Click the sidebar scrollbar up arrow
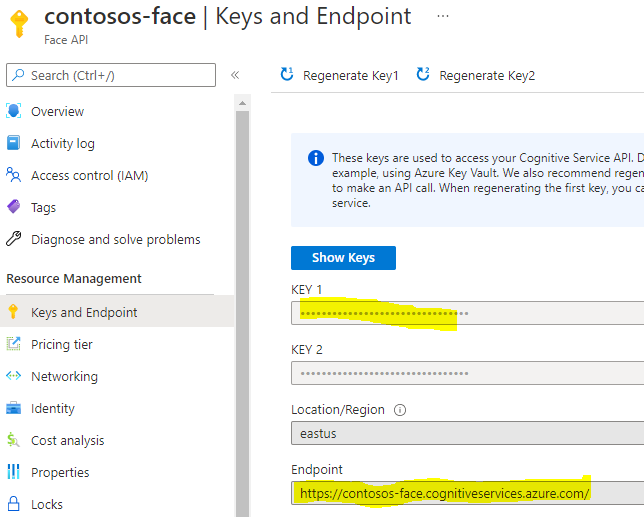 (242, 103)
